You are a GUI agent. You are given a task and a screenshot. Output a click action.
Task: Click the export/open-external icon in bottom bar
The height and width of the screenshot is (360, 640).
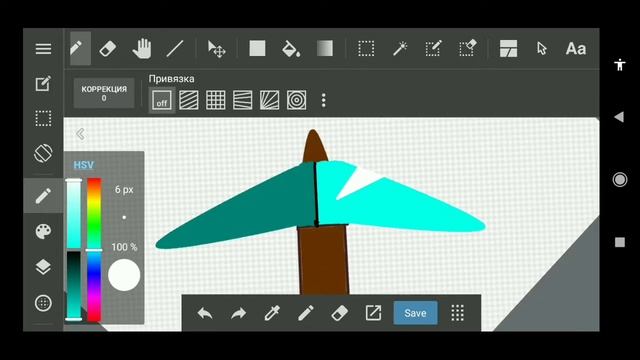pyautogui.click(x=373, y=313)
